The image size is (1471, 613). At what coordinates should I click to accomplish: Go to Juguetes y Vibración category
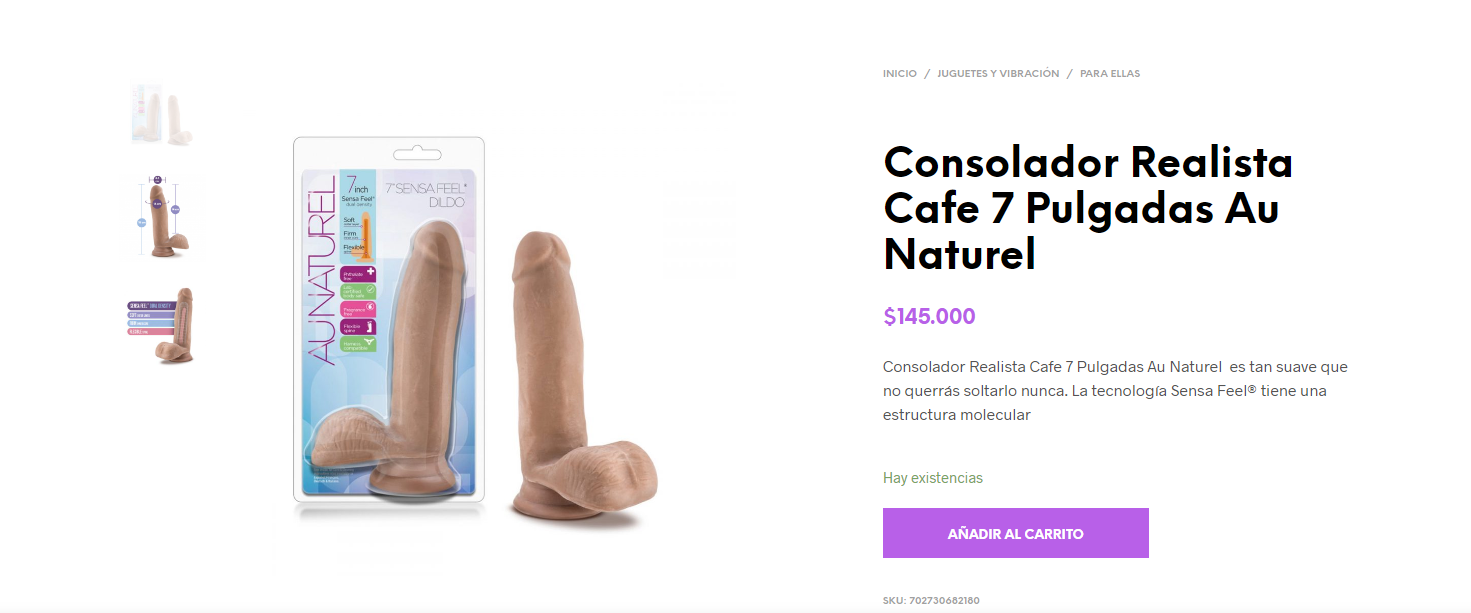coord(998,74)
